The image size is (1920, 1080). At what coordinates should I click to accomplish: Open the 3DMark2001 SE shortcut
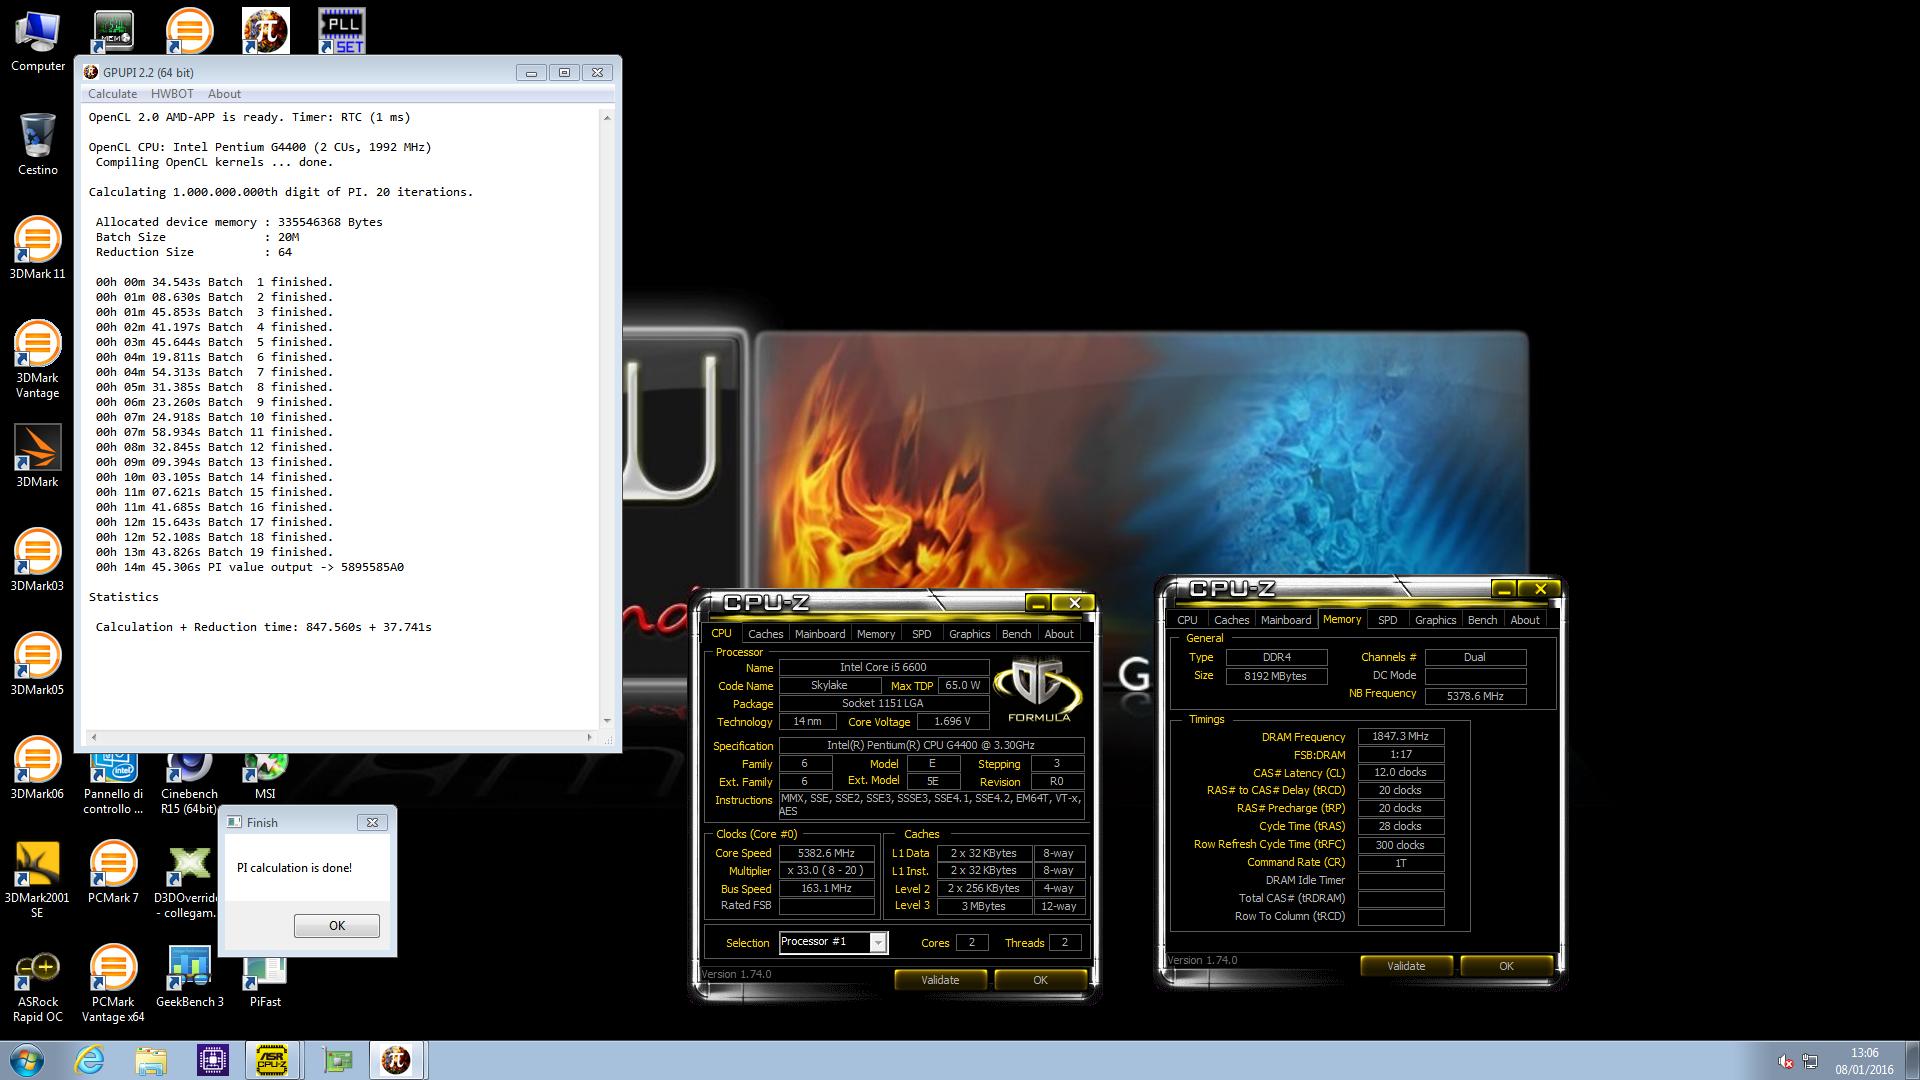coord(38,879)
